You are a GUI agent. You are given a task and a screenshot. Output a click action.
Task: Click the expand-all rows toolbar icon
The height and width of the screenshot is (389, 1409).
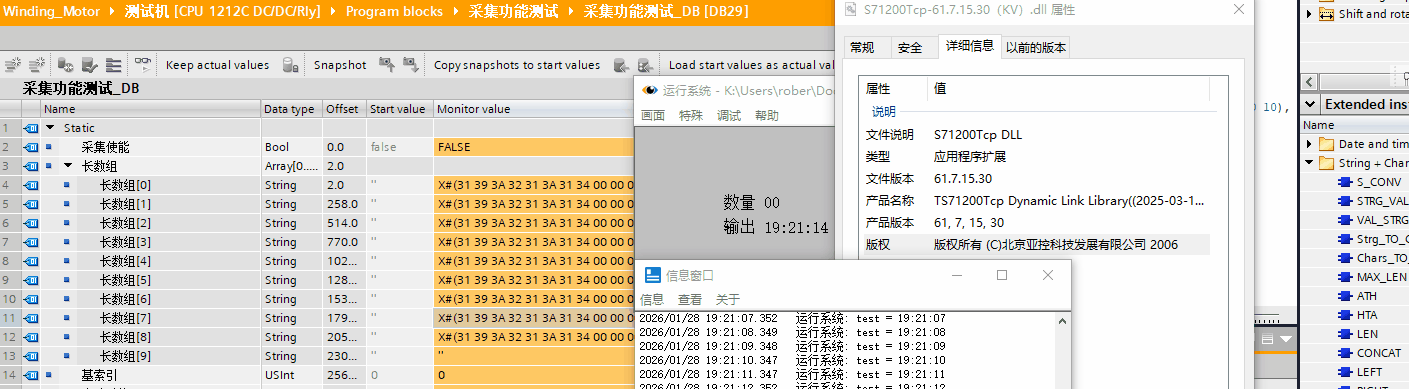pos(113,65)
